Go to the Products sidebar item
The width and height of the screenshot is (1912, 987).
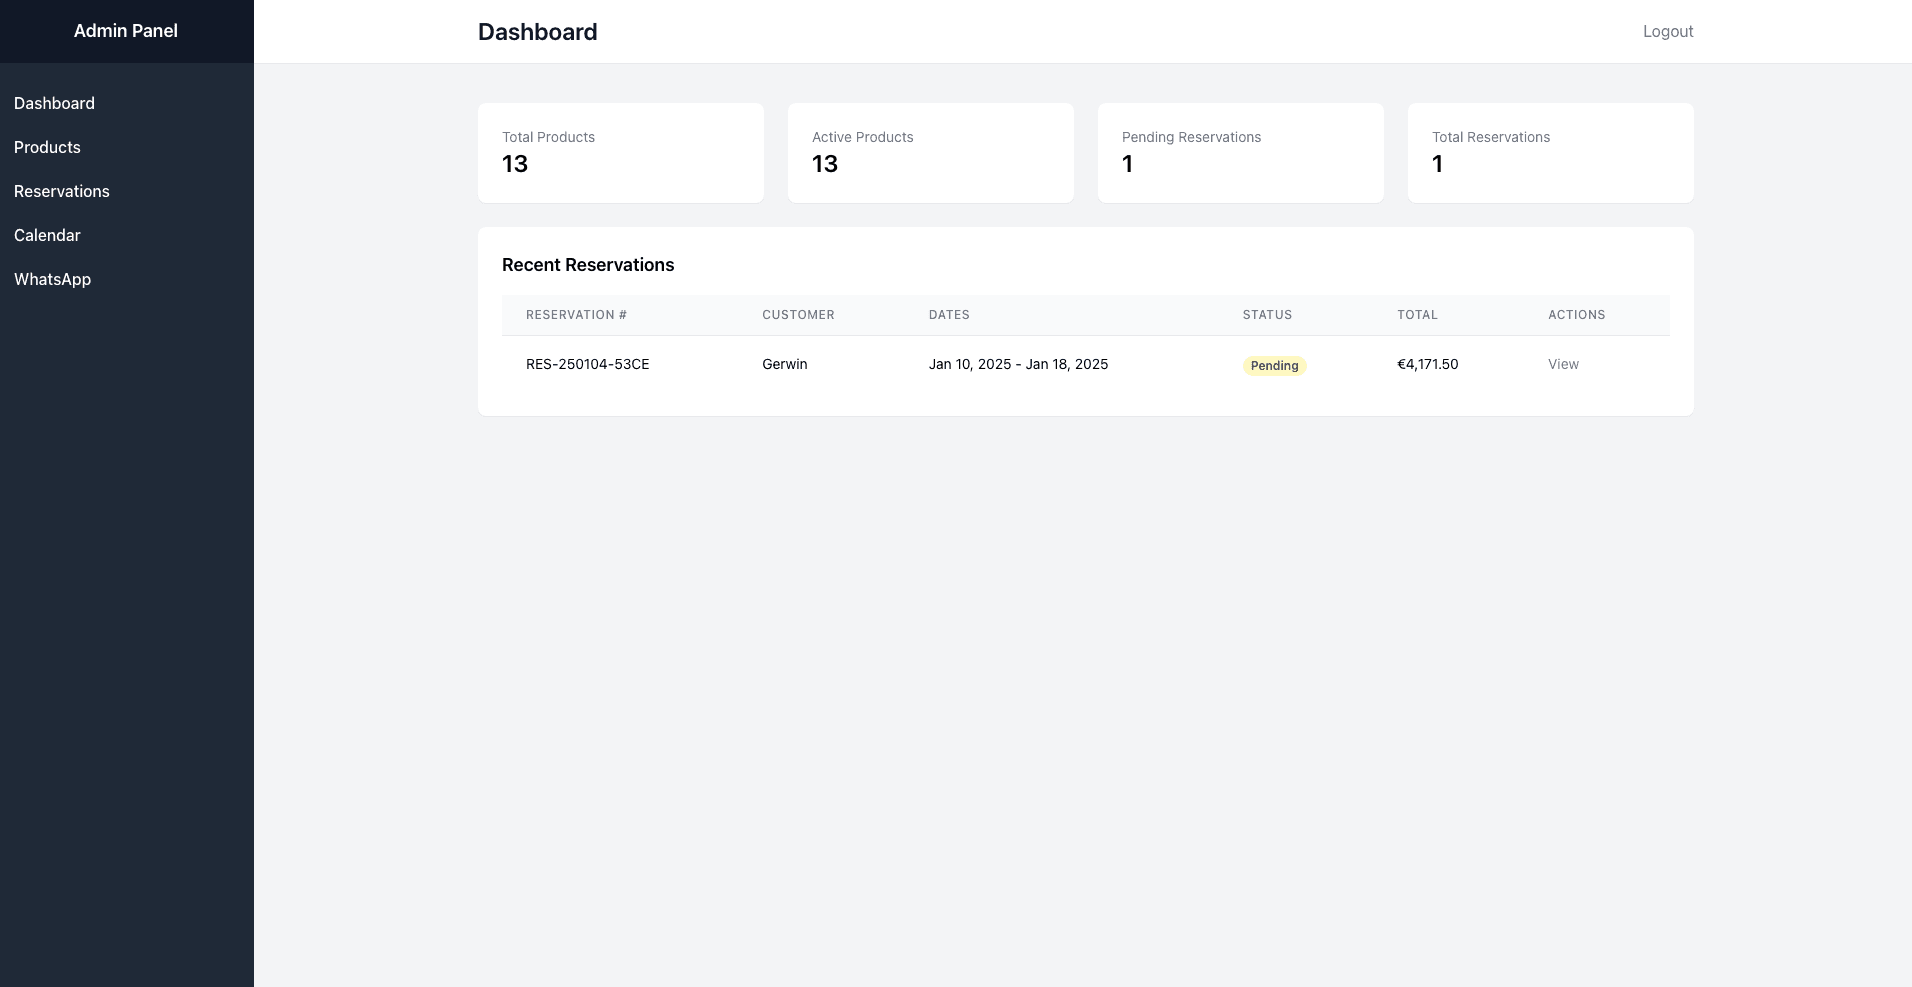(47, 147)
